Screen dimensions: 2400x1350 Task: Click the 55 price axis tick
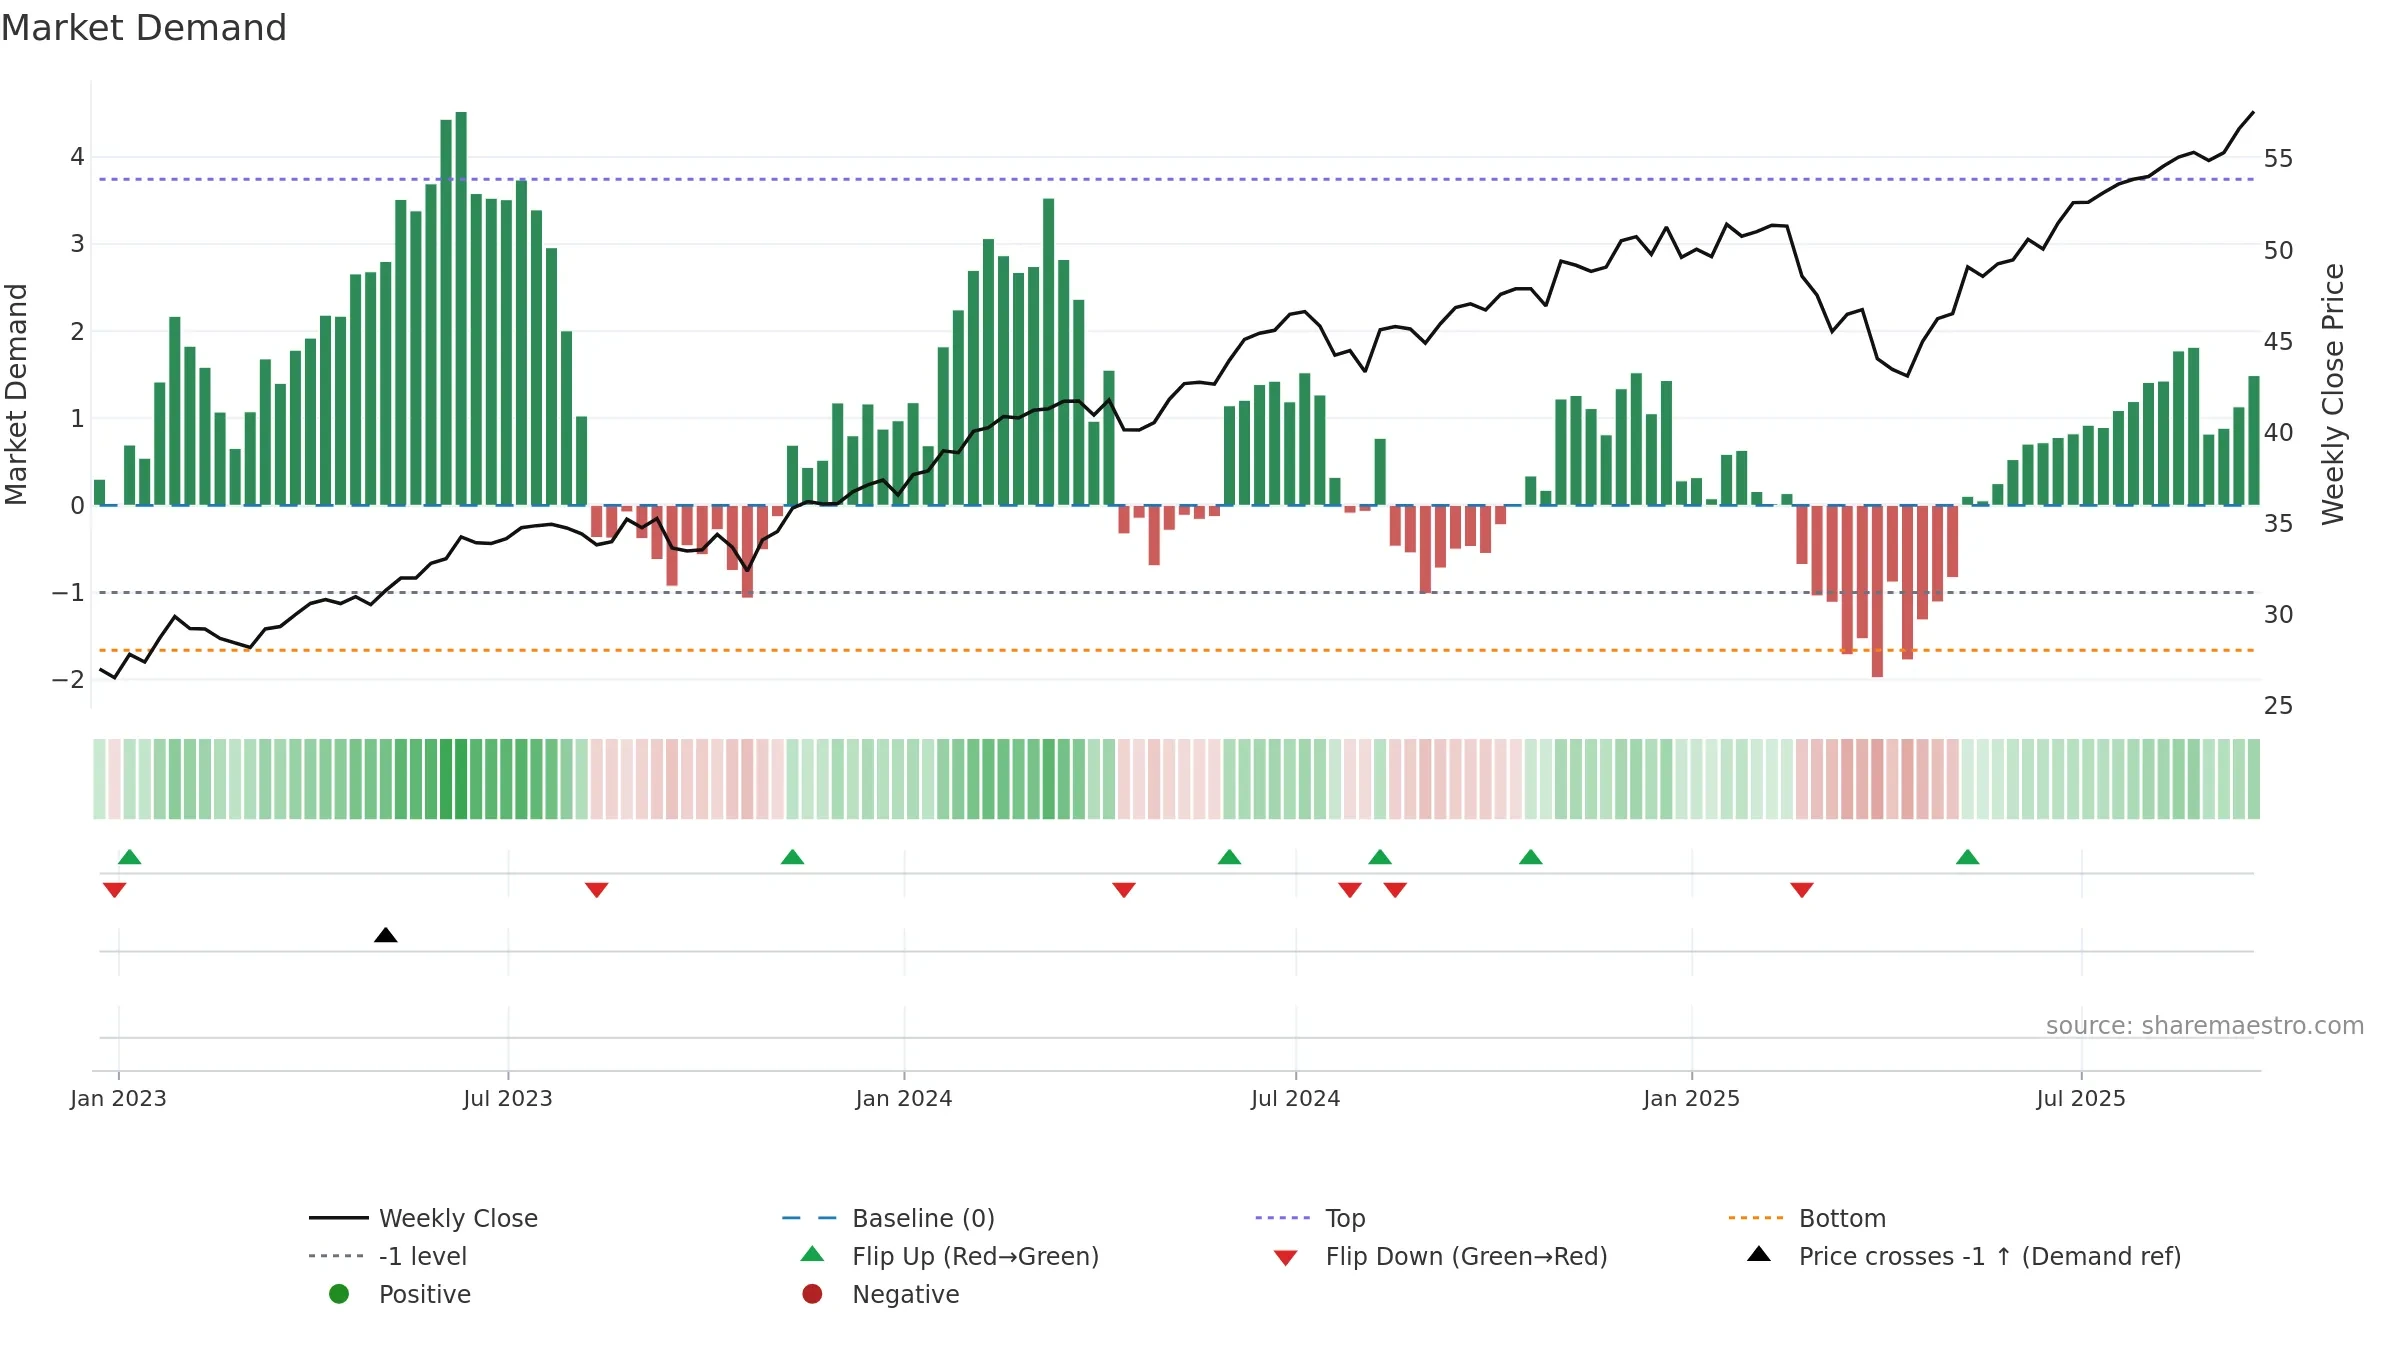coord(2279,159)
